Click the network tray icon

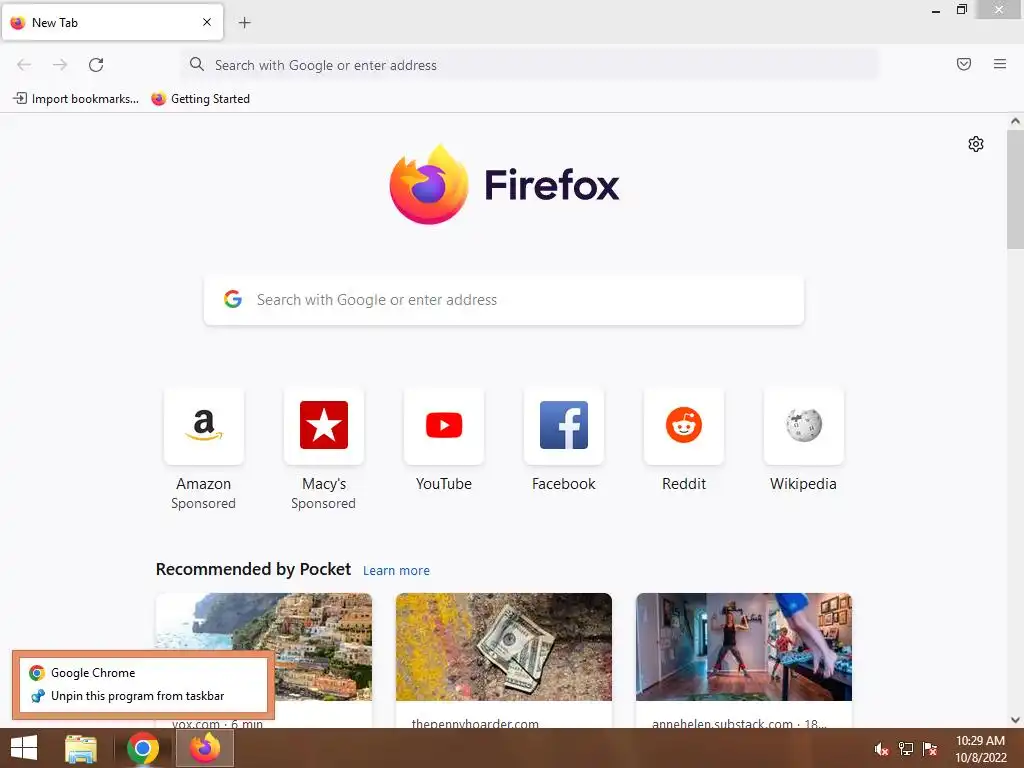(906, 749)
